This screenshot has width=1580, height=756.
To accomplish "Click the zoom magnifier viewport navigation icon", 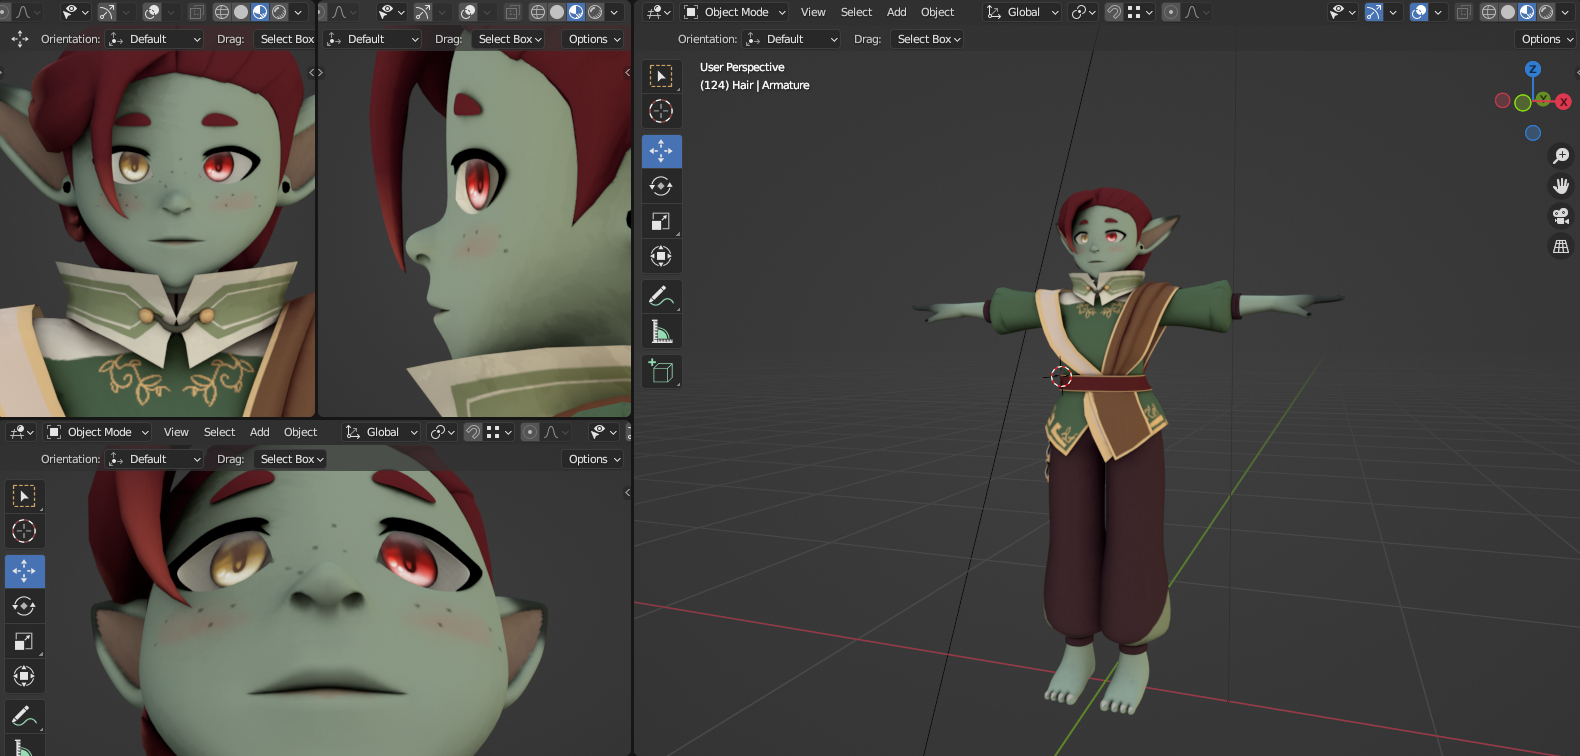I will coord(1560,156).
